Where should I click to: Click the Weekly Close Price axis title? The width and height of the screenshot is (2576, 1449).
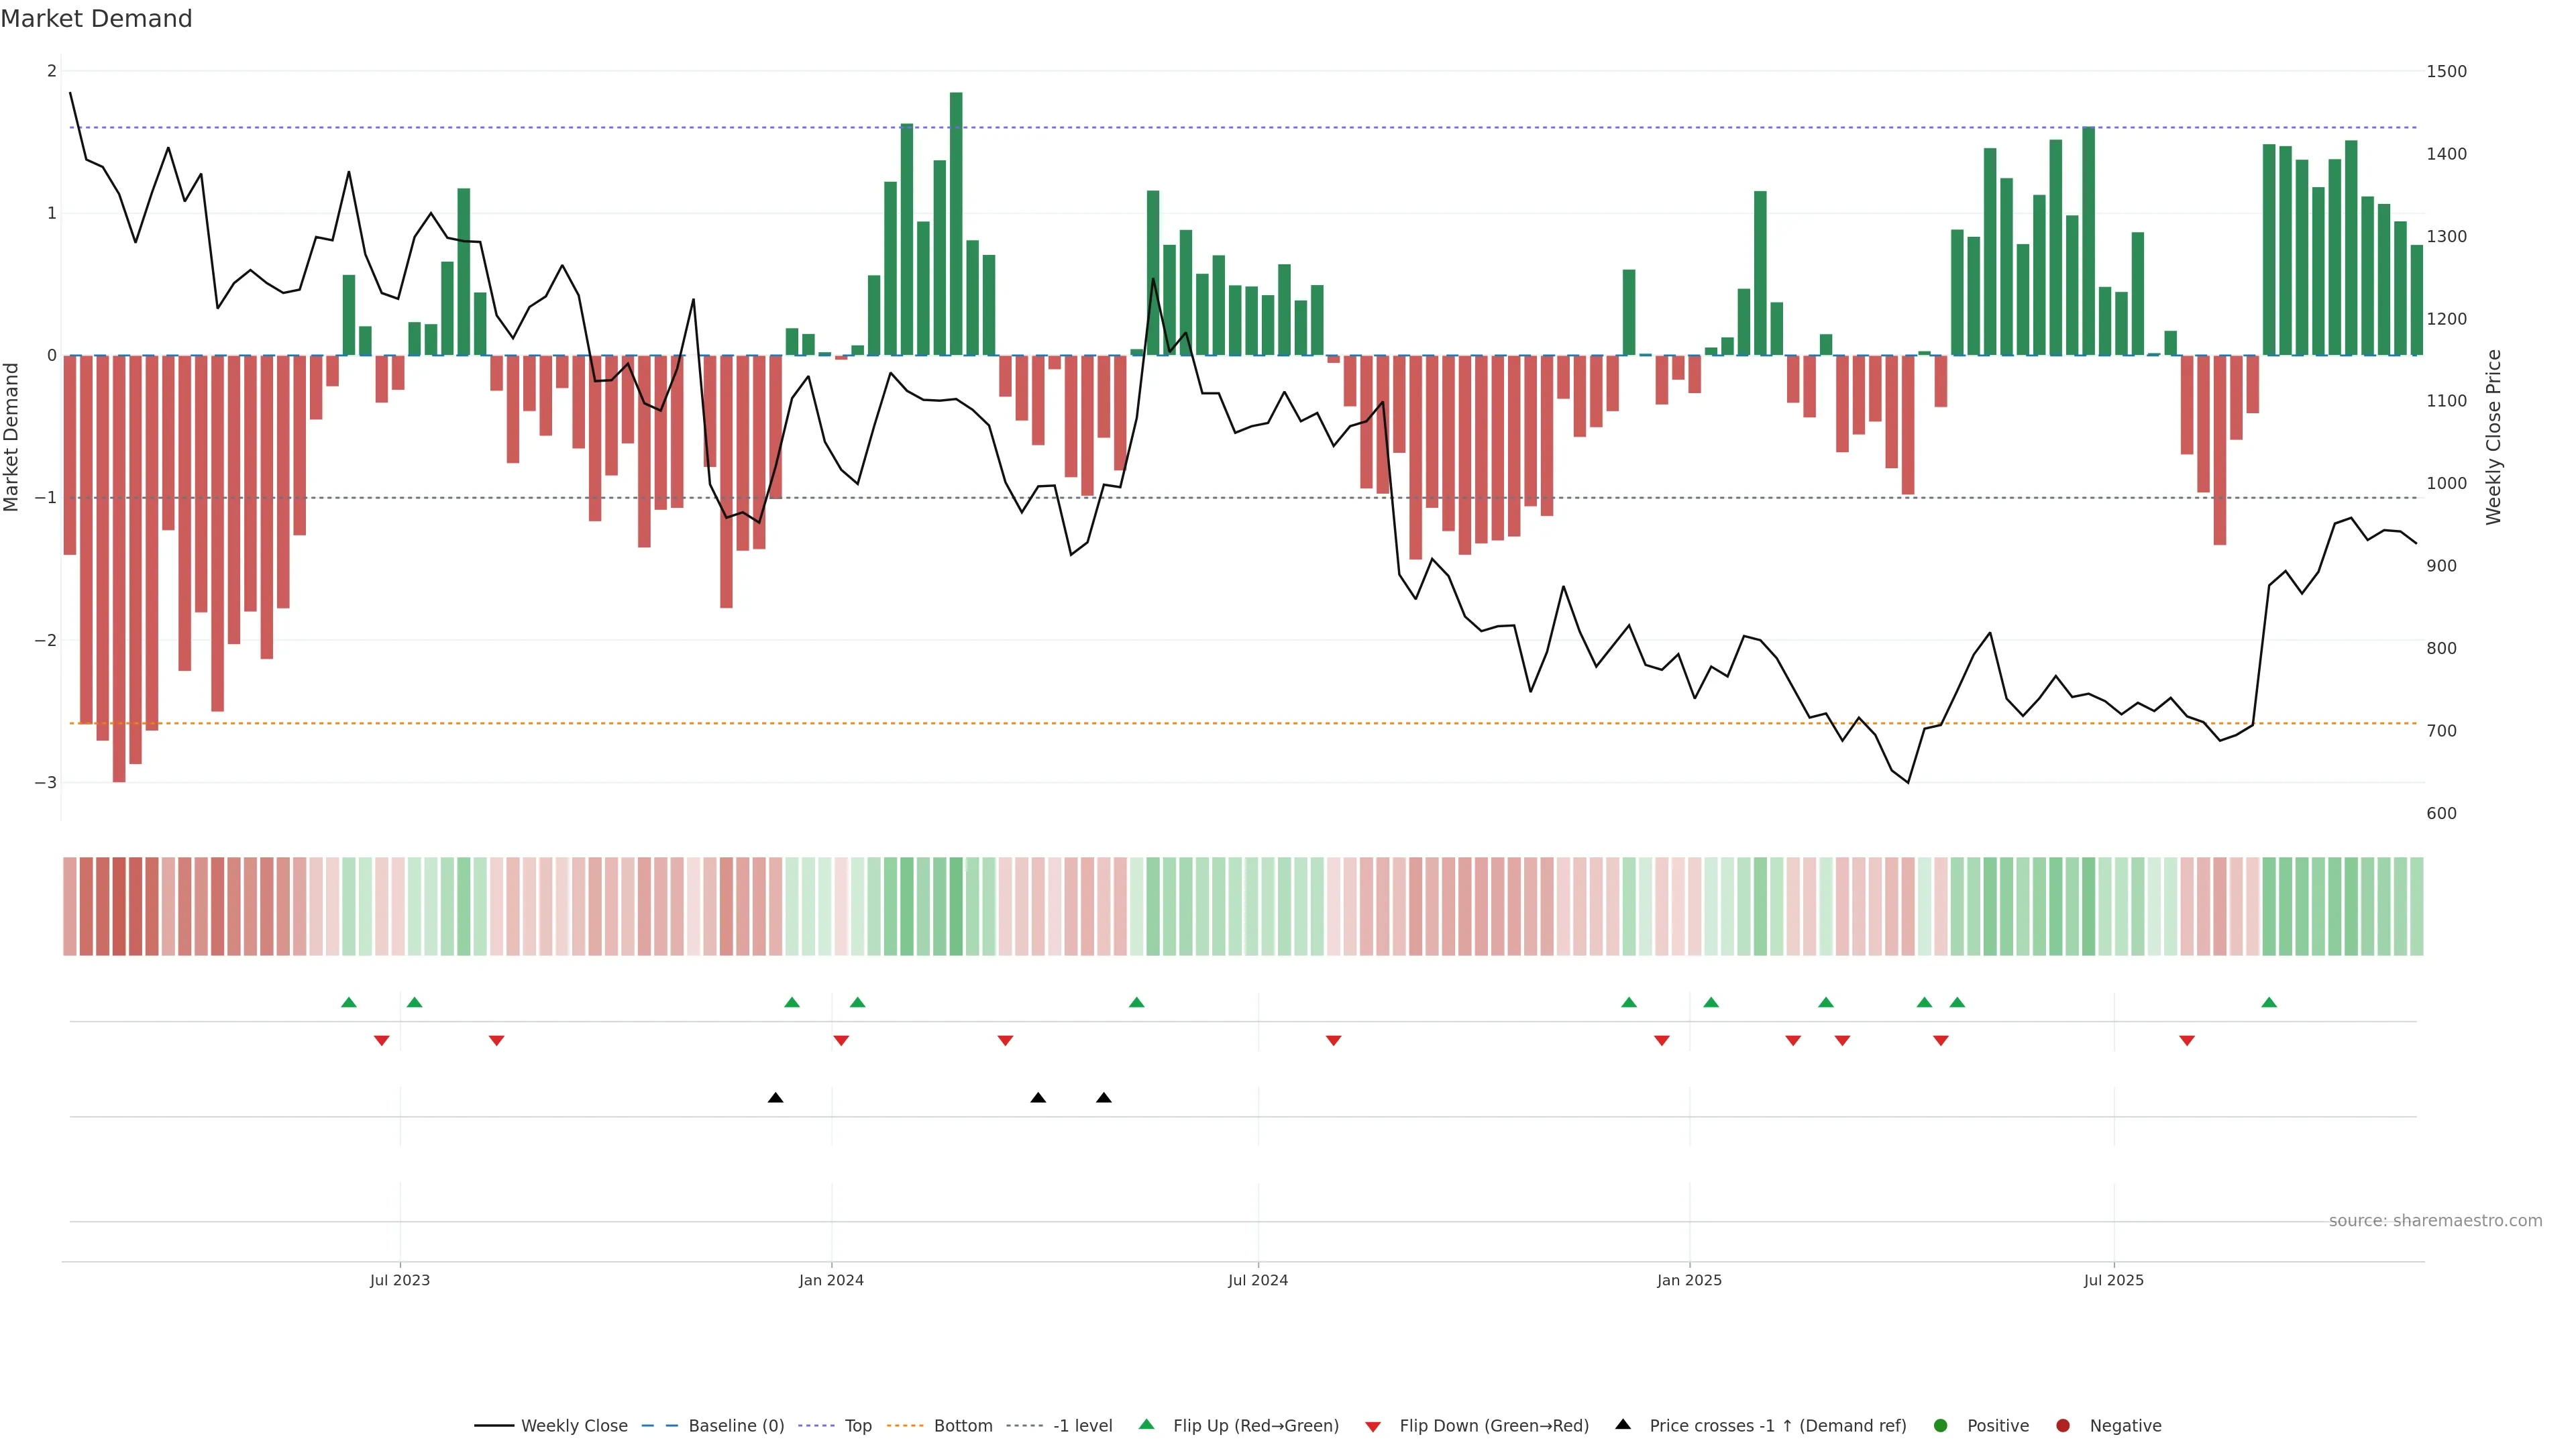coord(2493,437)
